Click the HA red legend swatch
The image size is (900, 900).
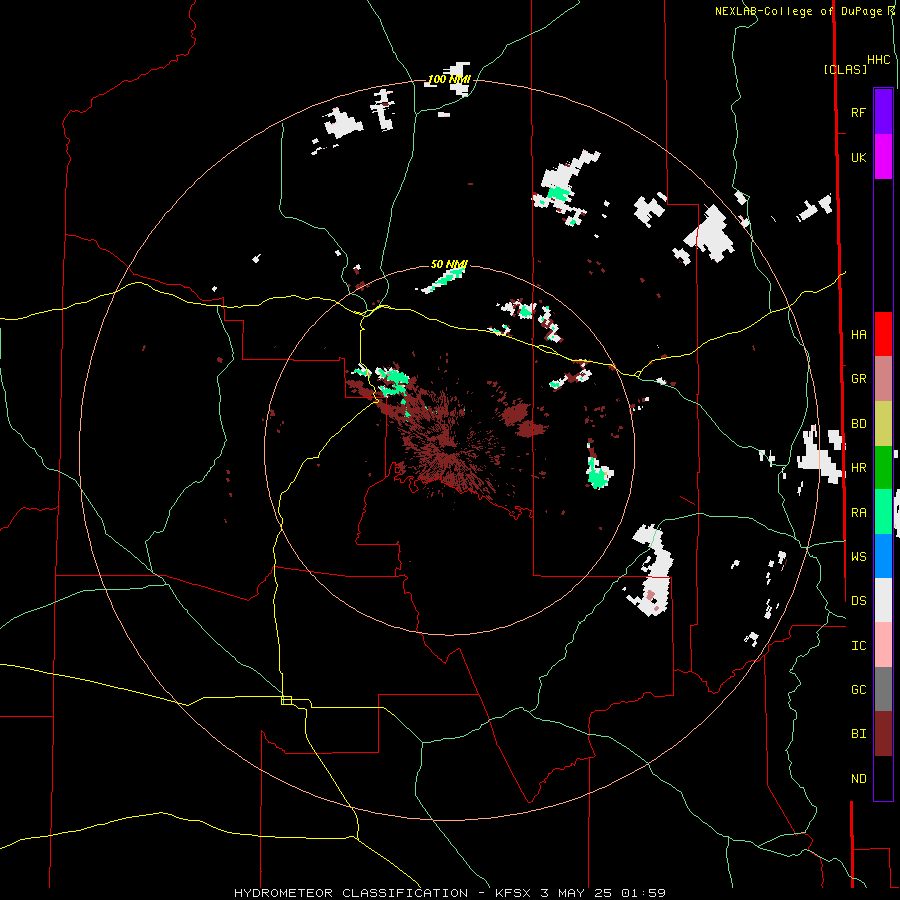pyautogui.click(x=883, y=334)
